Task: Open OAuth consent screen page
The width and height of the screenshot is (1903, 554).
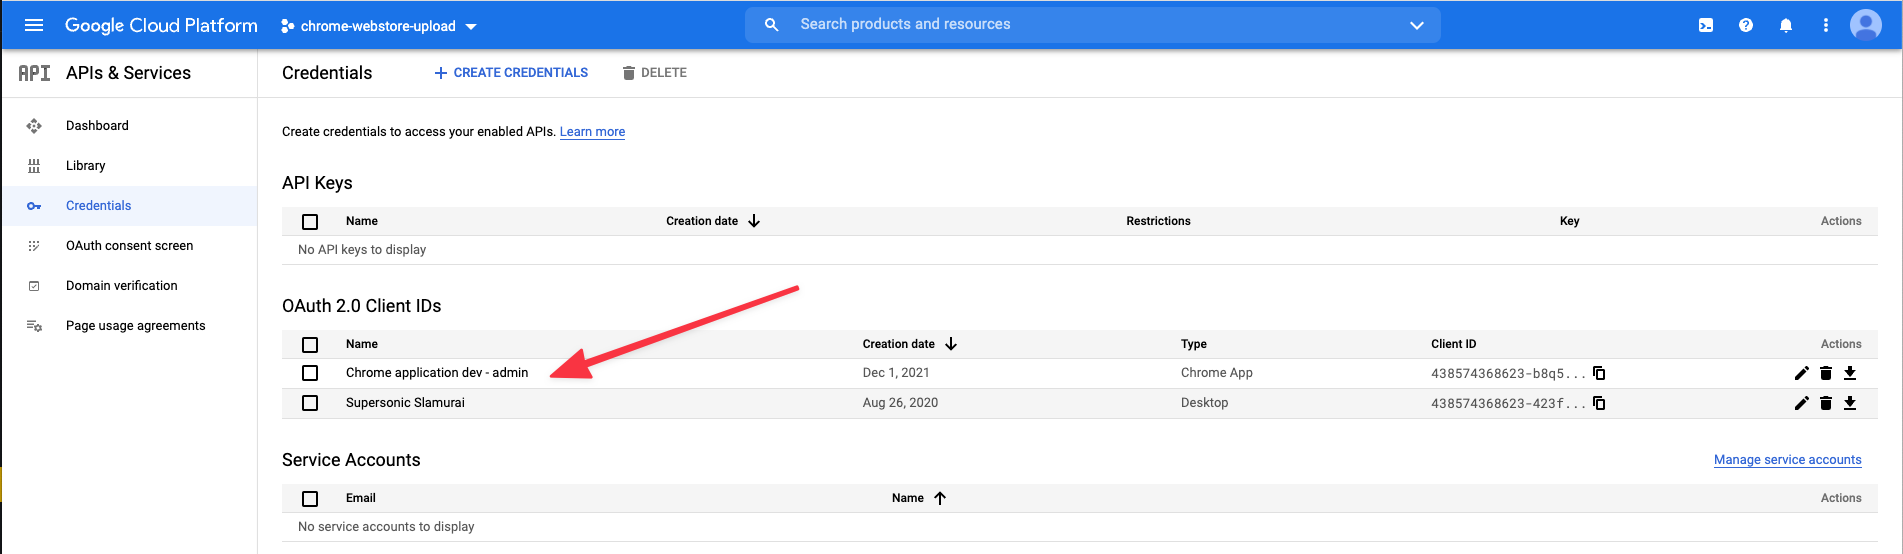Action: [129, 246]
